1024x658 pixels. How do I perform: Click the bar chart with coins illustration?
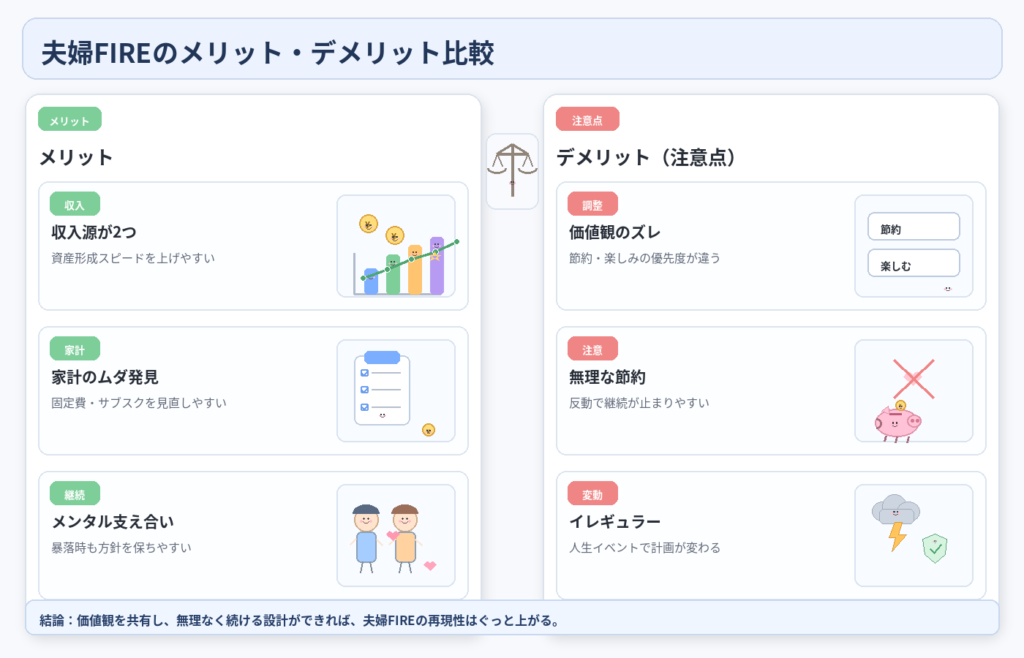tap(396, 246)
